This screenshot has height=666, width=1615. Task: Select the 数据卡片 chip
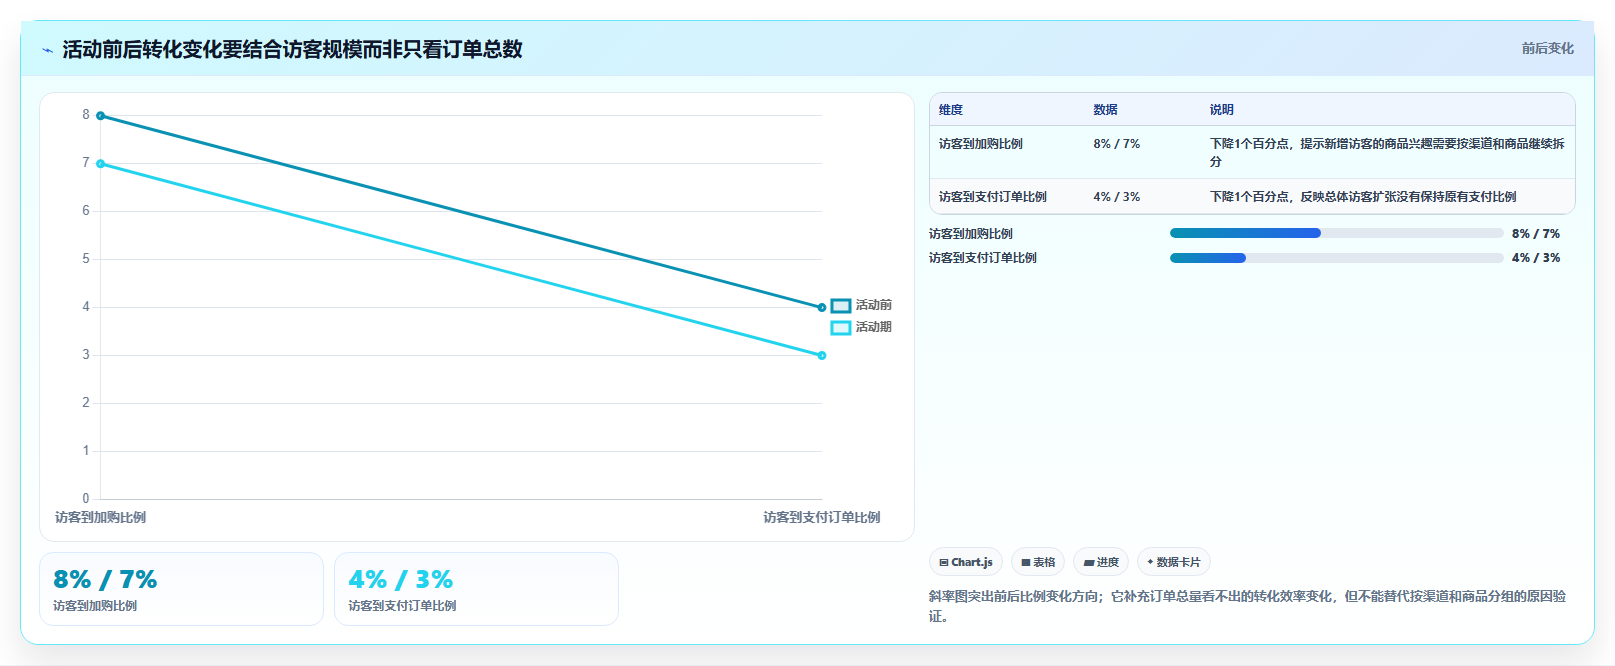[x=1174, y=562]
